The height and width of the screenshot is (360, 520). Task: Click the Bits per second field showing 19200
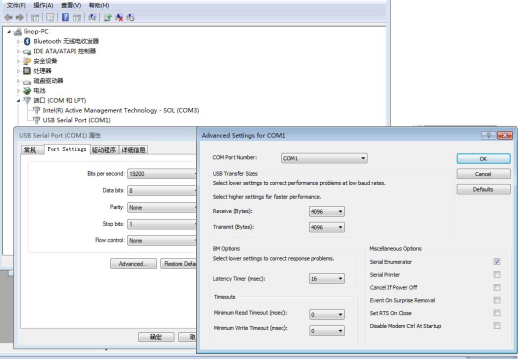(162, 174)
